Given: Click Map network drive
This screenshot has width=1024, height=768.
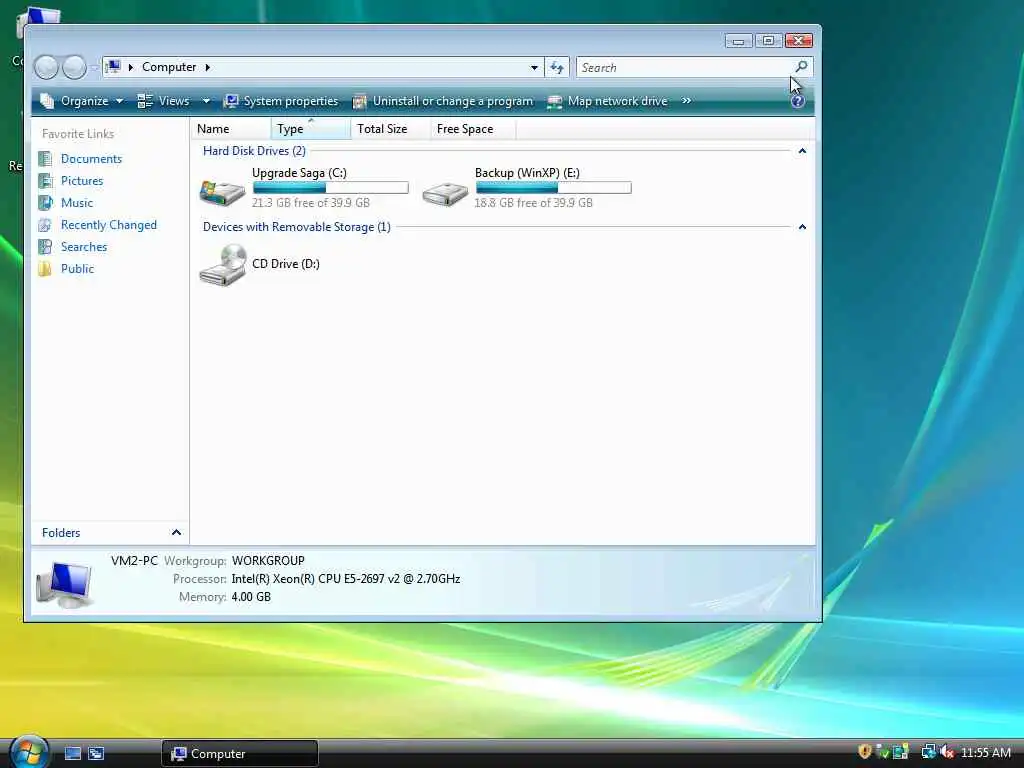Looking at the screenshot, I should pos(607,101).
